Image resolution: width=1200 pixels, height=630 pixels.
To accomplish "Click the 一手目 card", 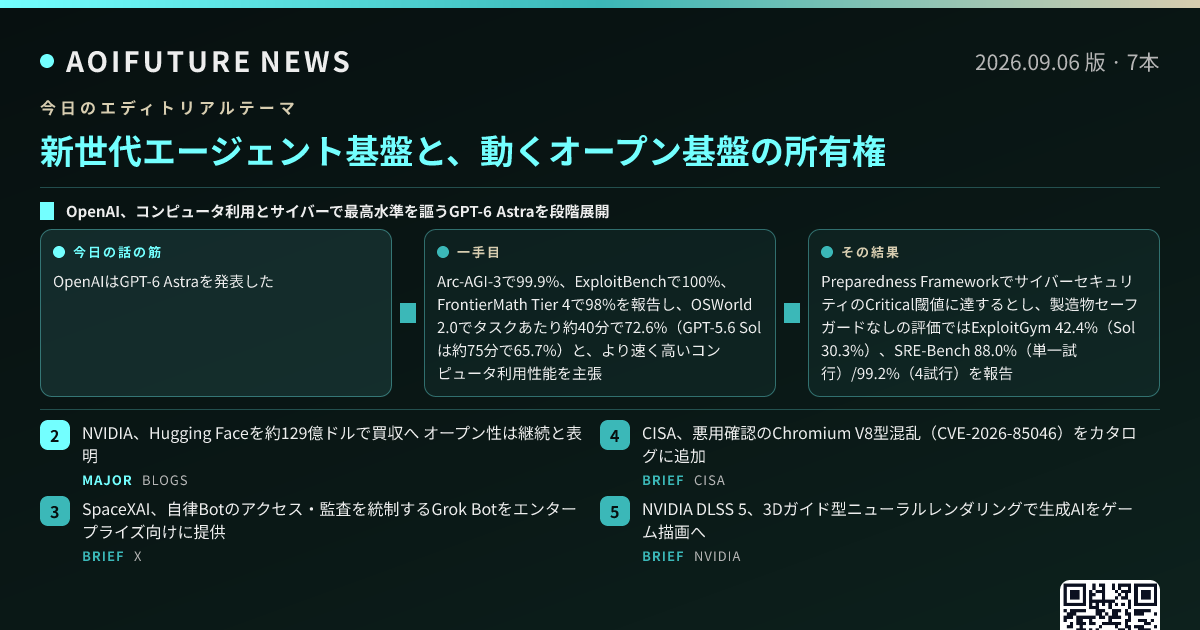I will (x=600, y=313).
